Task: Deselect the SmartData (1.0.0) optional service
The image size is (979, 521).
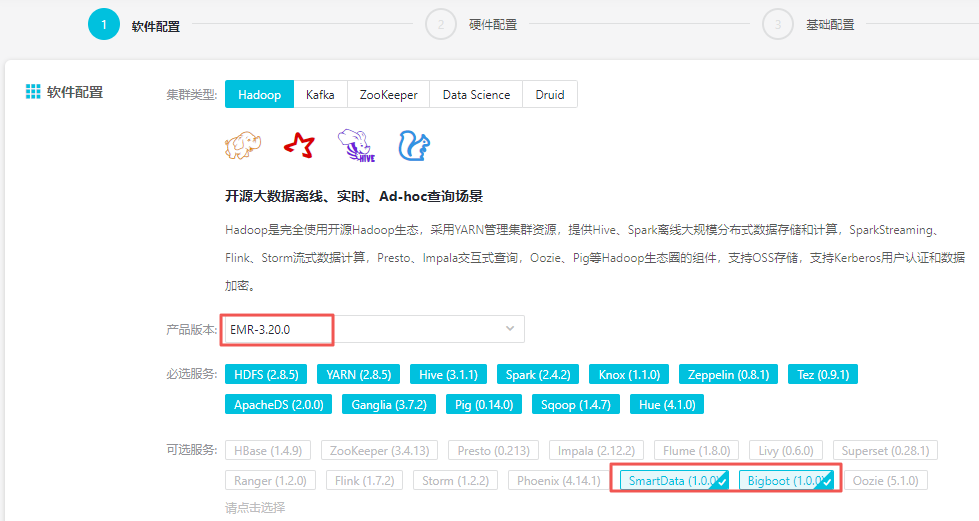Action: (674, 480)
